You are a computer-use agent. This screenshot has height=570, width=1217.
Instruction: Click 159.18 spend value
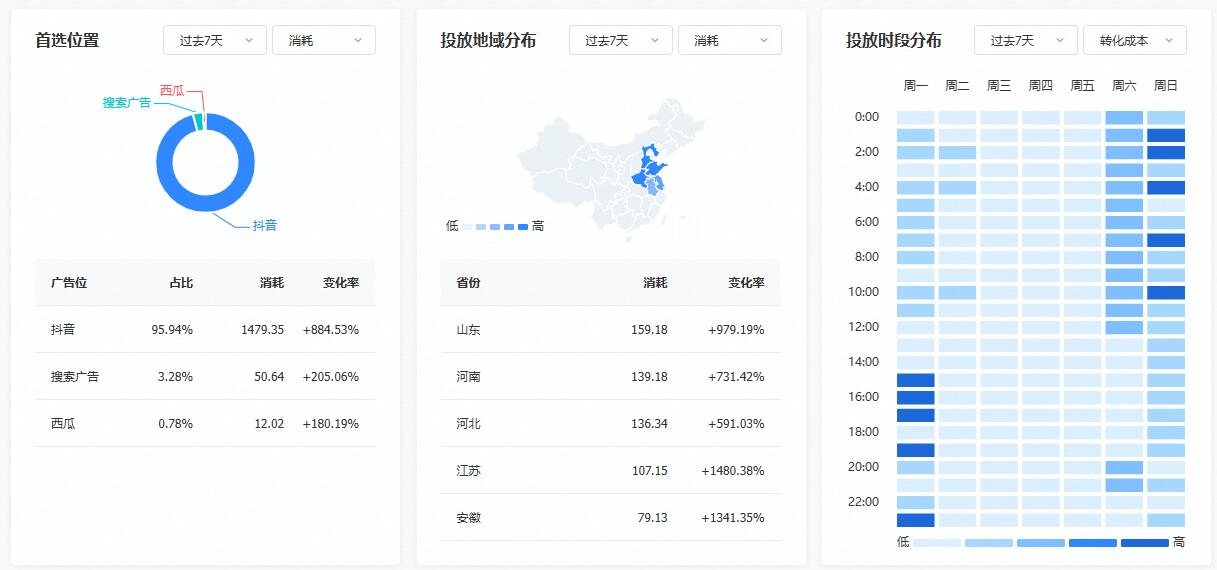click(x=651, y=329)
